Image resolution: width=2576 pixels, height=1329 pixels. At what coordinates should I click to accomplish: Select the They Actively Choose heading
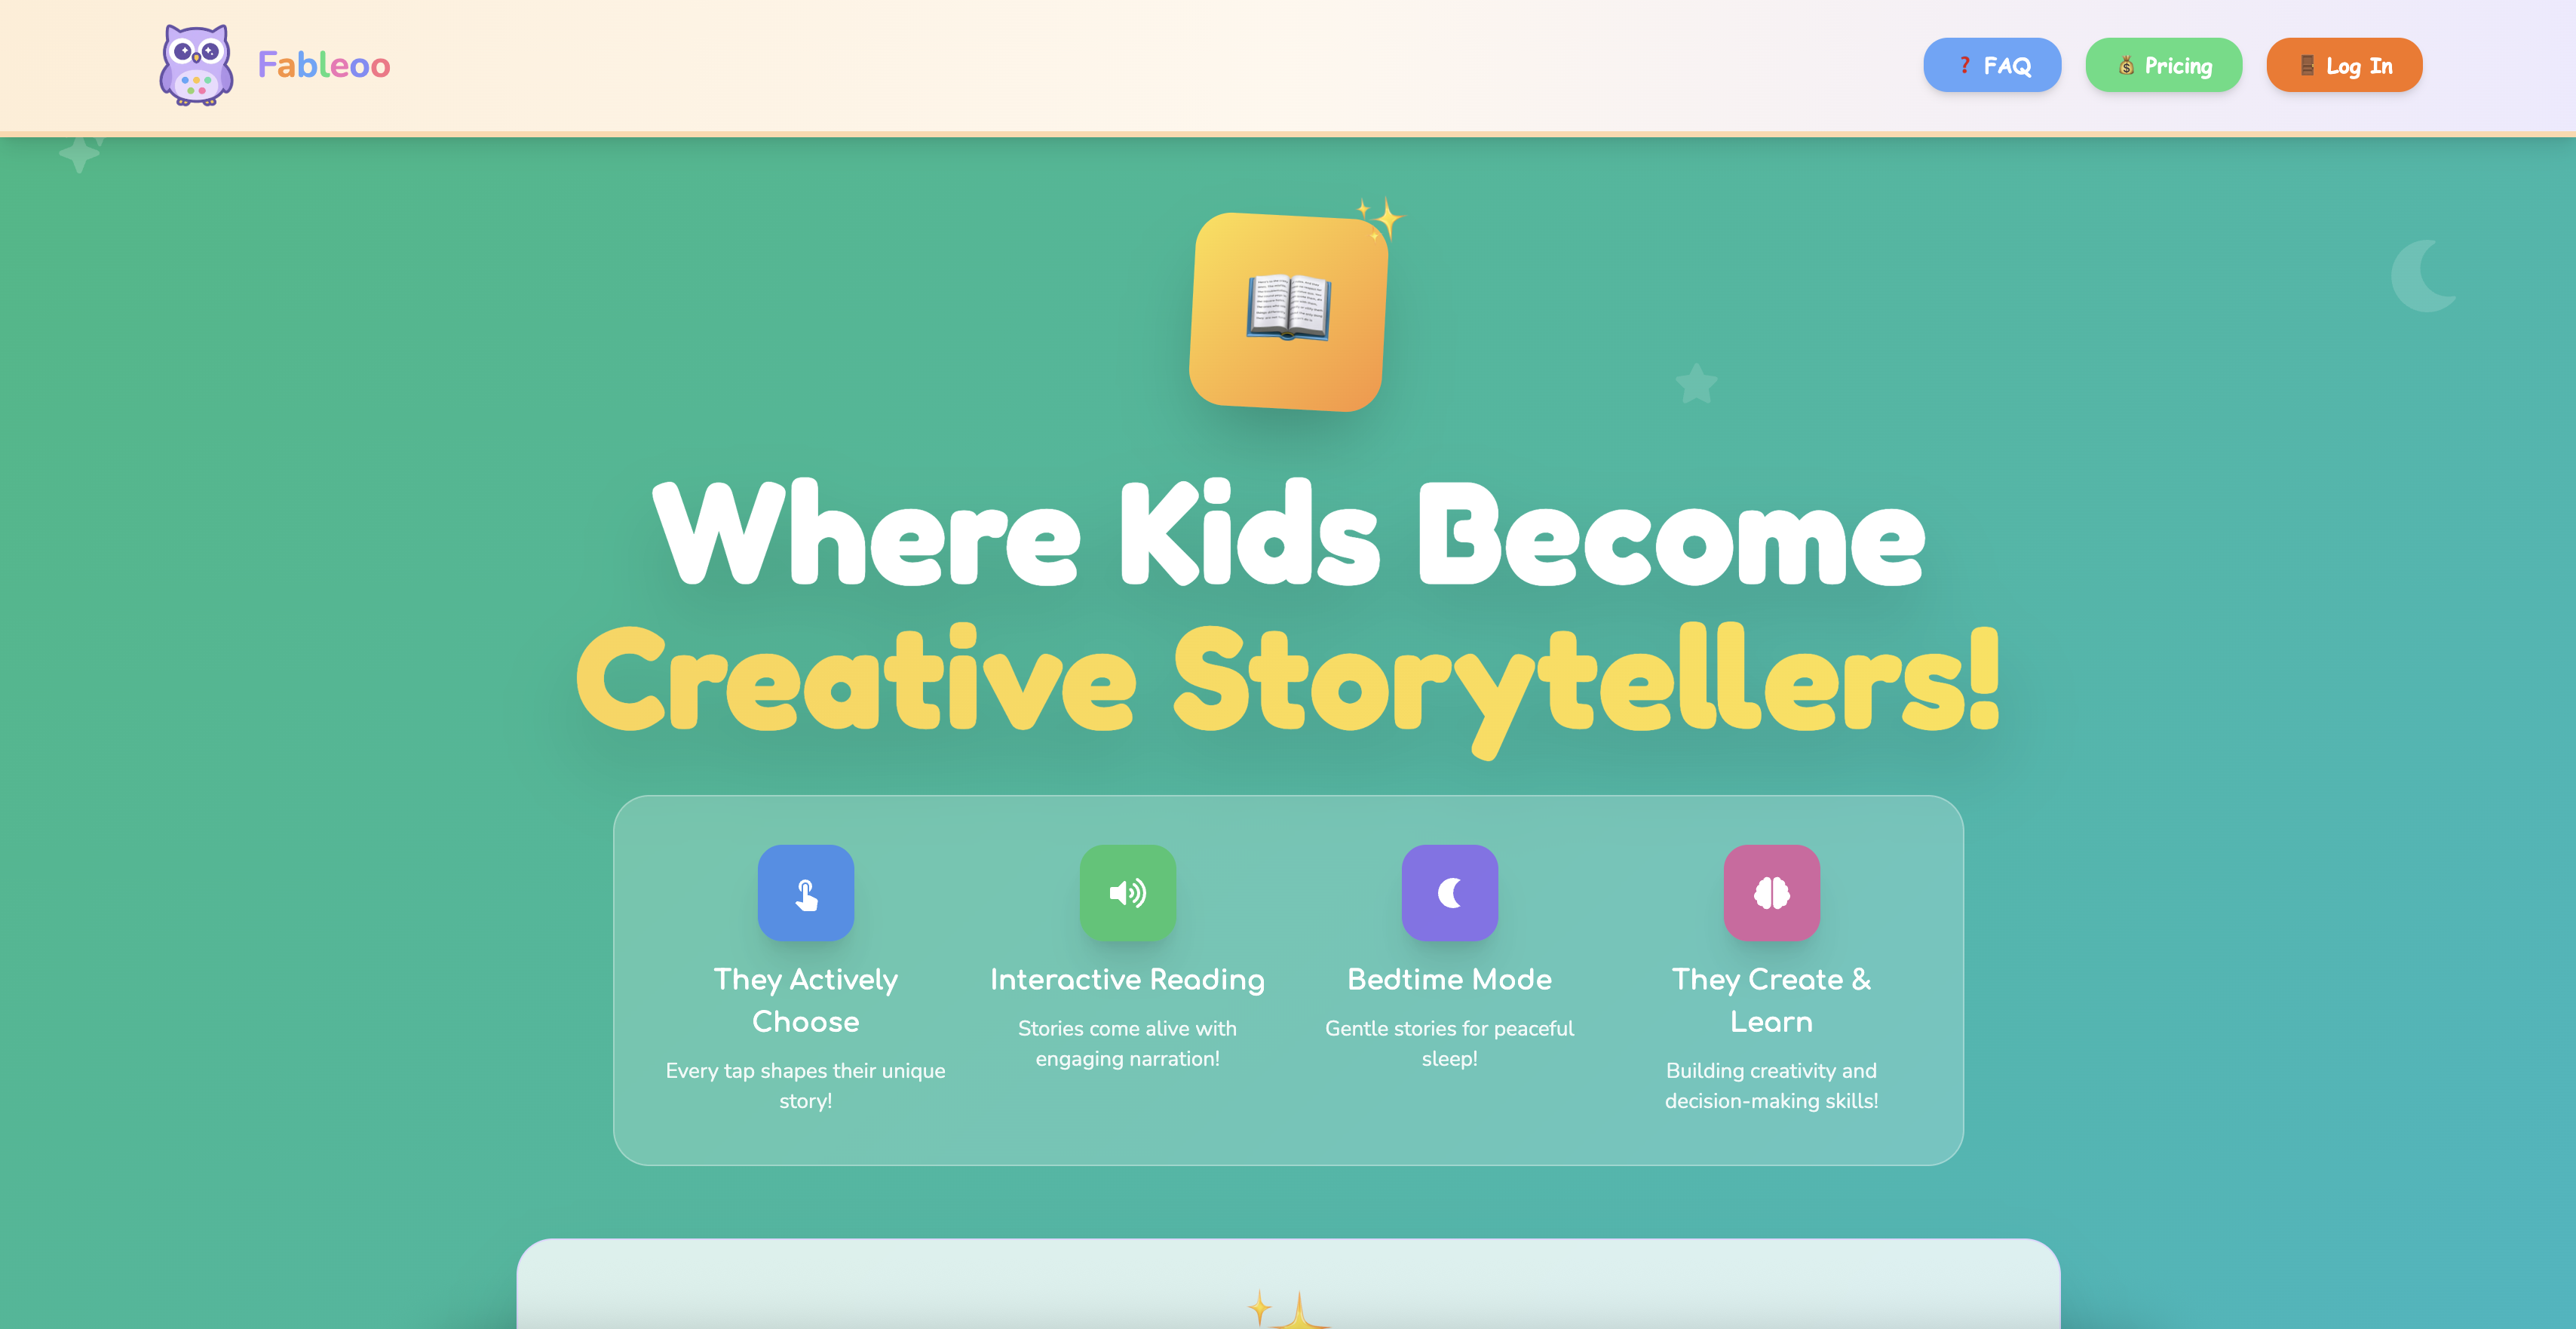(x=805, y=1000)
